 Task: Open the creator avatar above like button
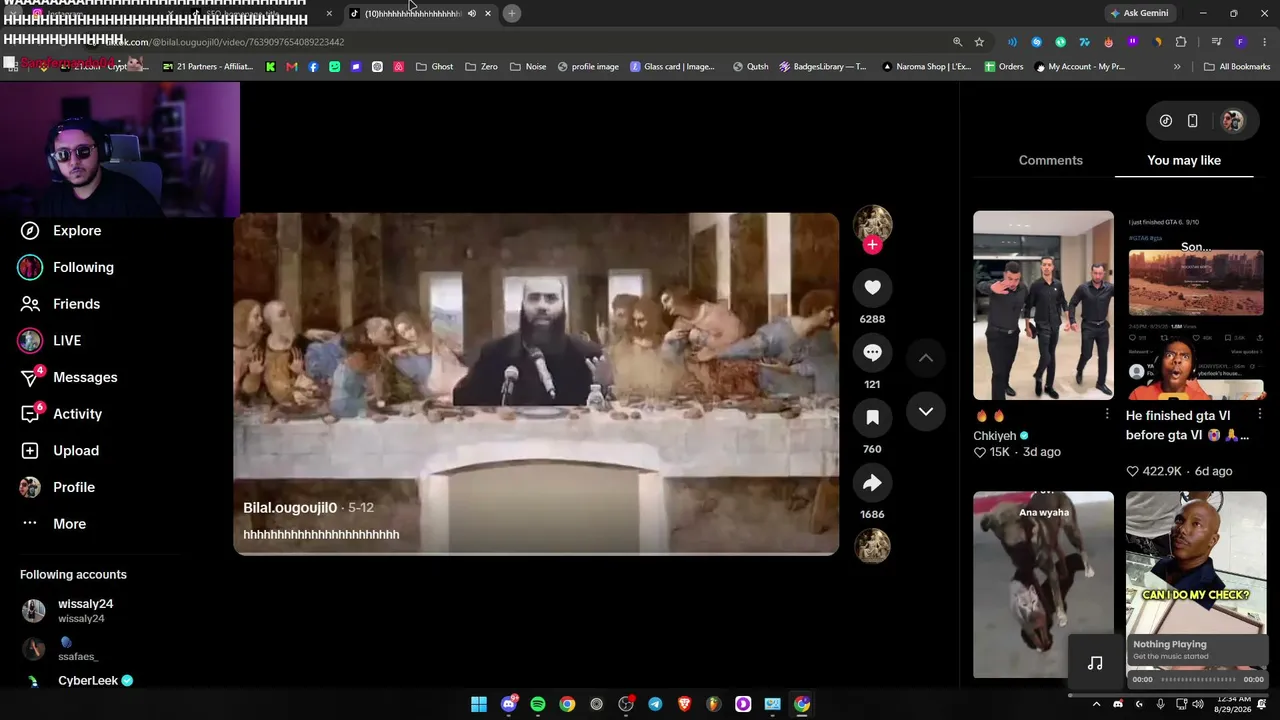coord(872,224)
